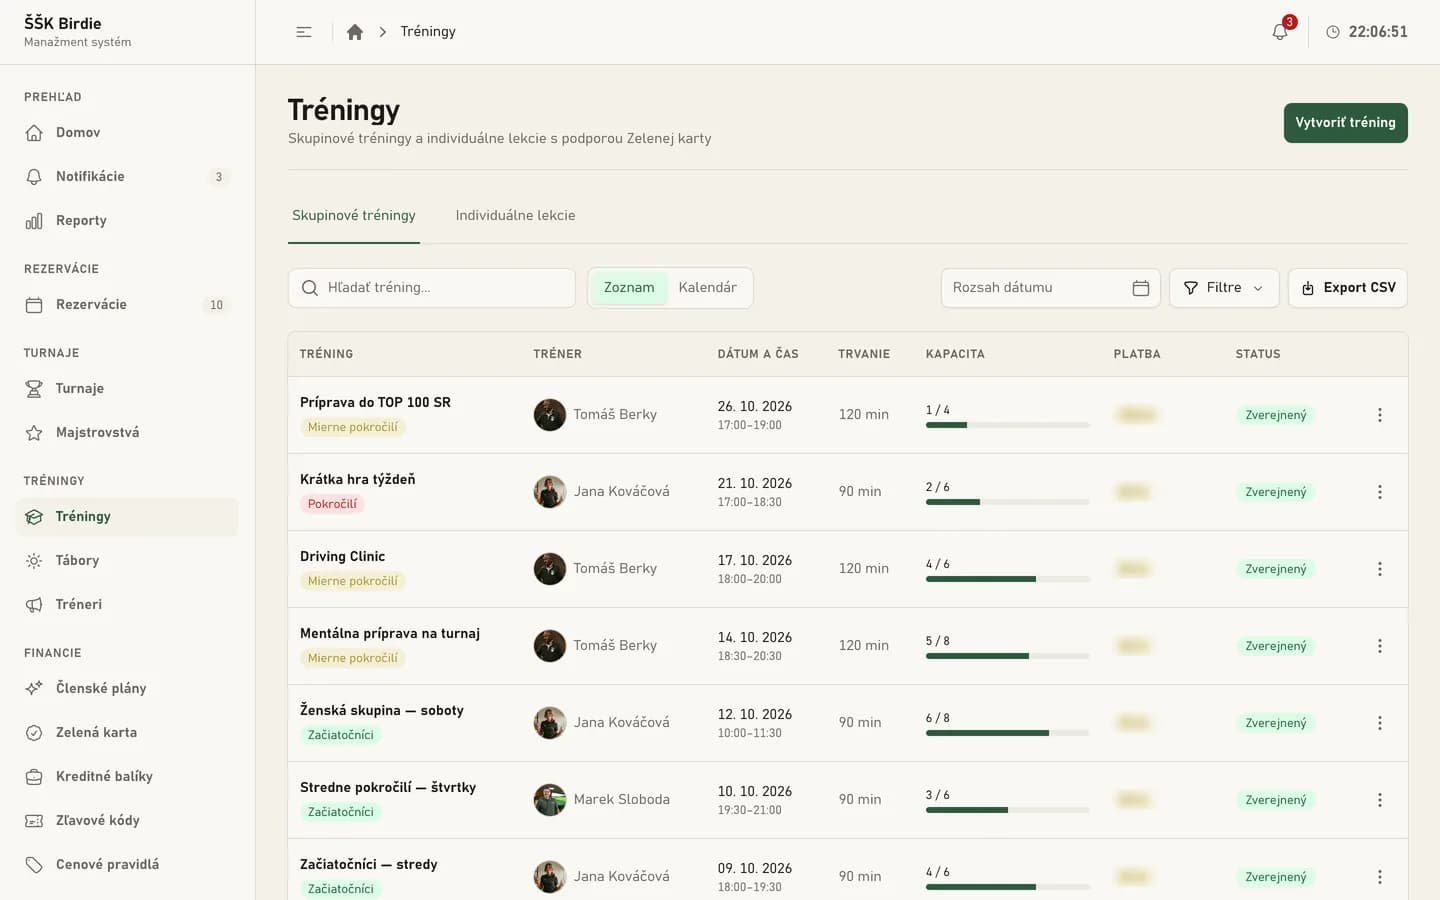The height and width of the screenshot is (900, 1440).
Task: Click the Vytvoriť tréning button
Action: pos(1346,123)
